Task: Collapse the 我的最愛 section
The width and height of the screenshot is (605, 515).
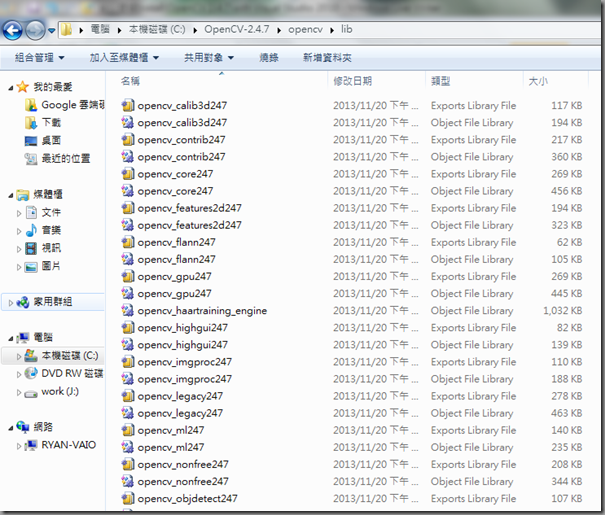Action: point(11,88)
